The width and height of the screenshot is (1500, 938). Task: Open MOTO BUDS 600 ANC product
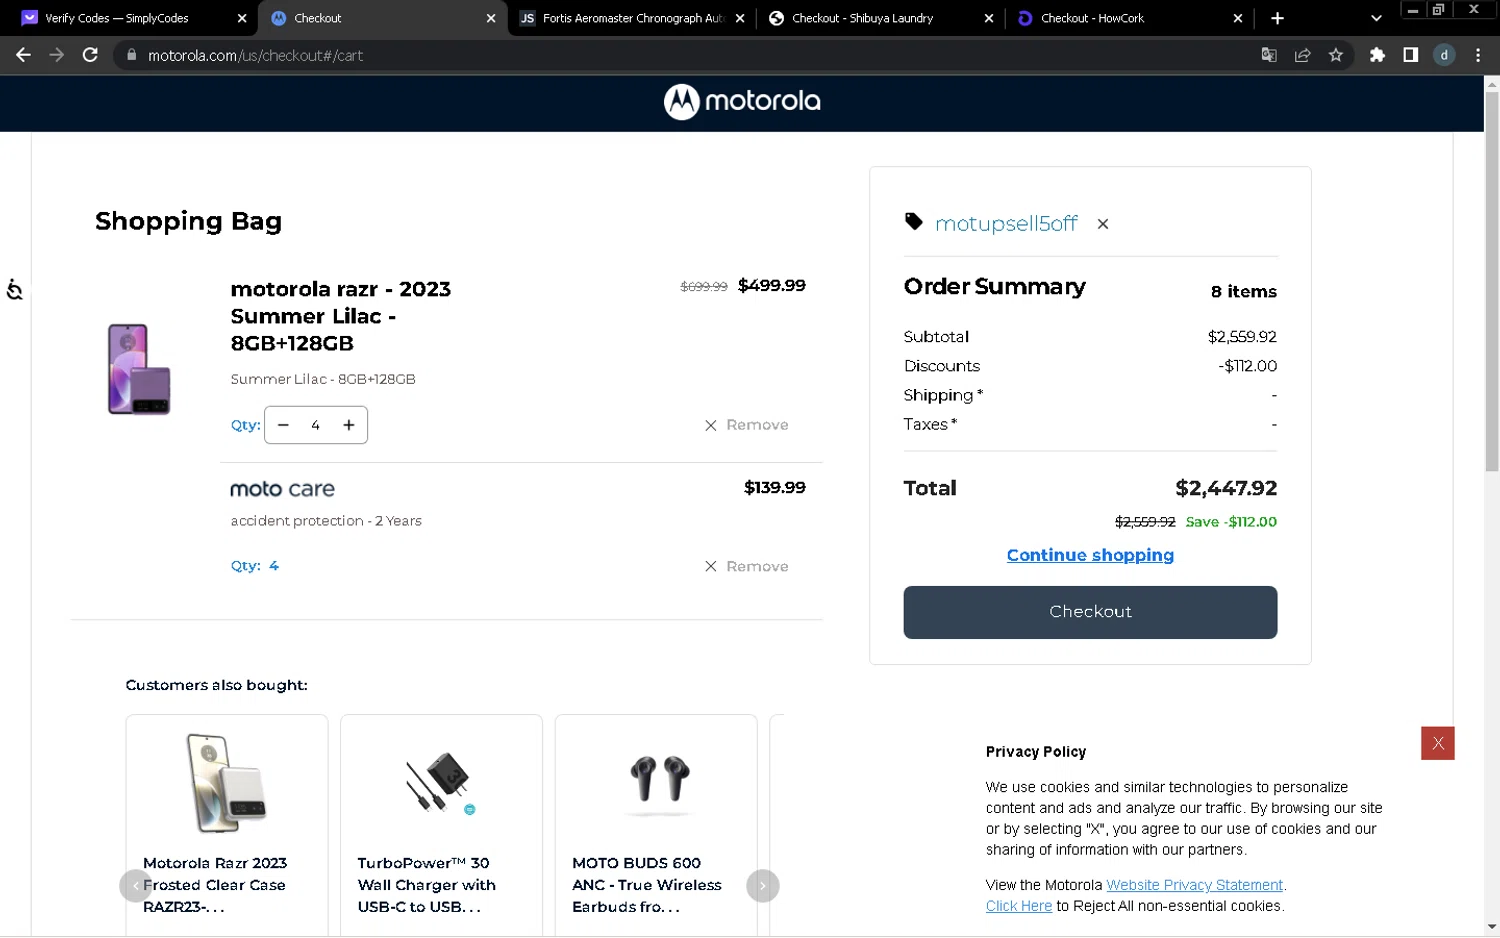click(656, 825)
